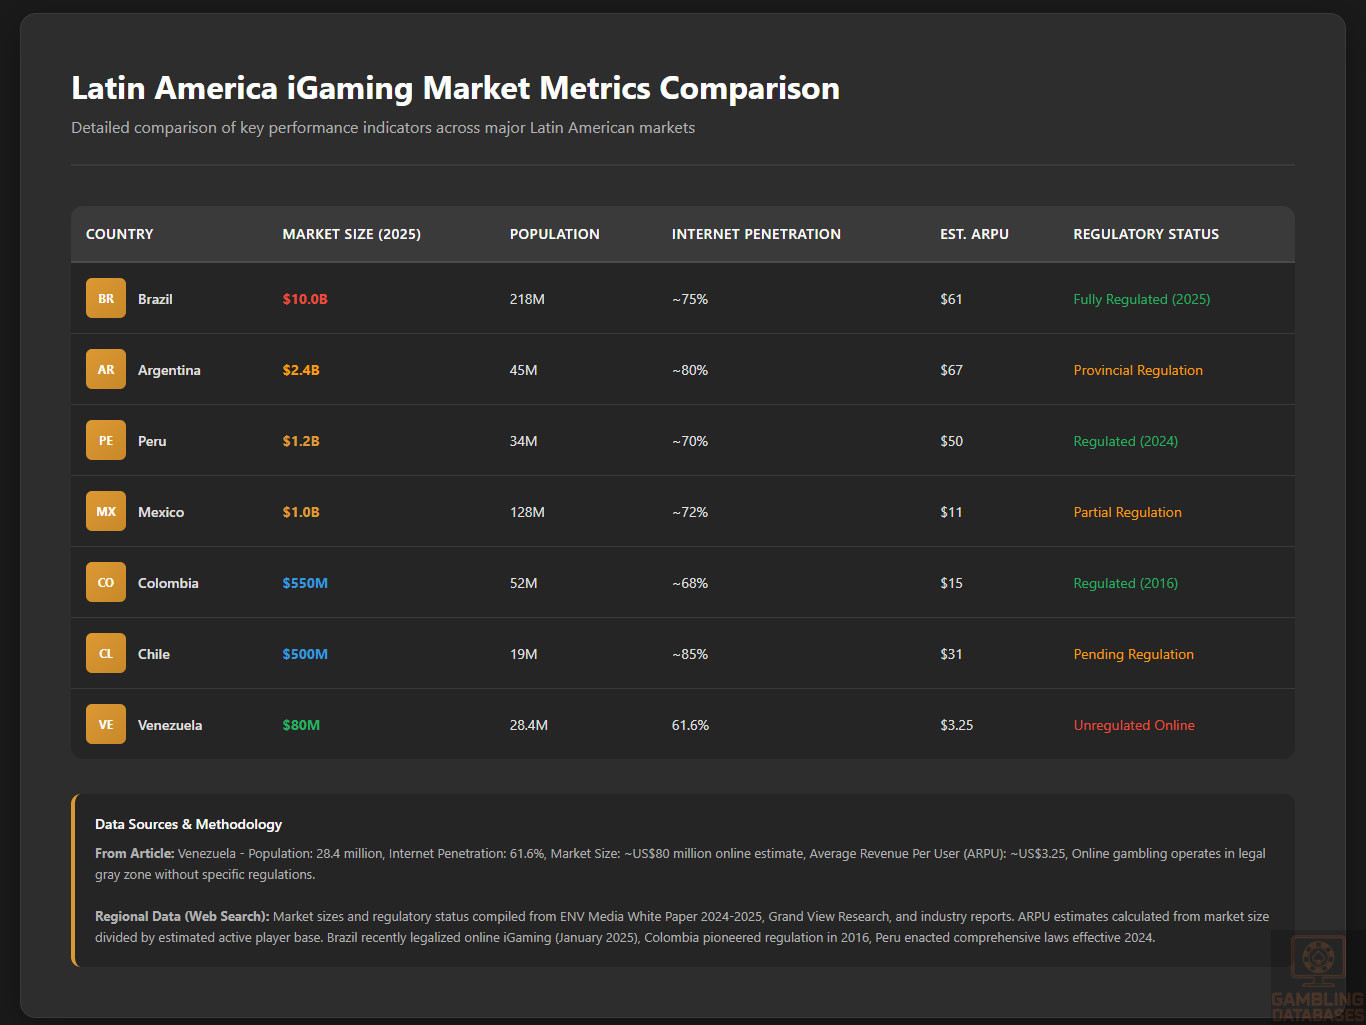
Task: Select Brazil's Fully Regulated (2025) status
Action: click(x=1141, y=299)
